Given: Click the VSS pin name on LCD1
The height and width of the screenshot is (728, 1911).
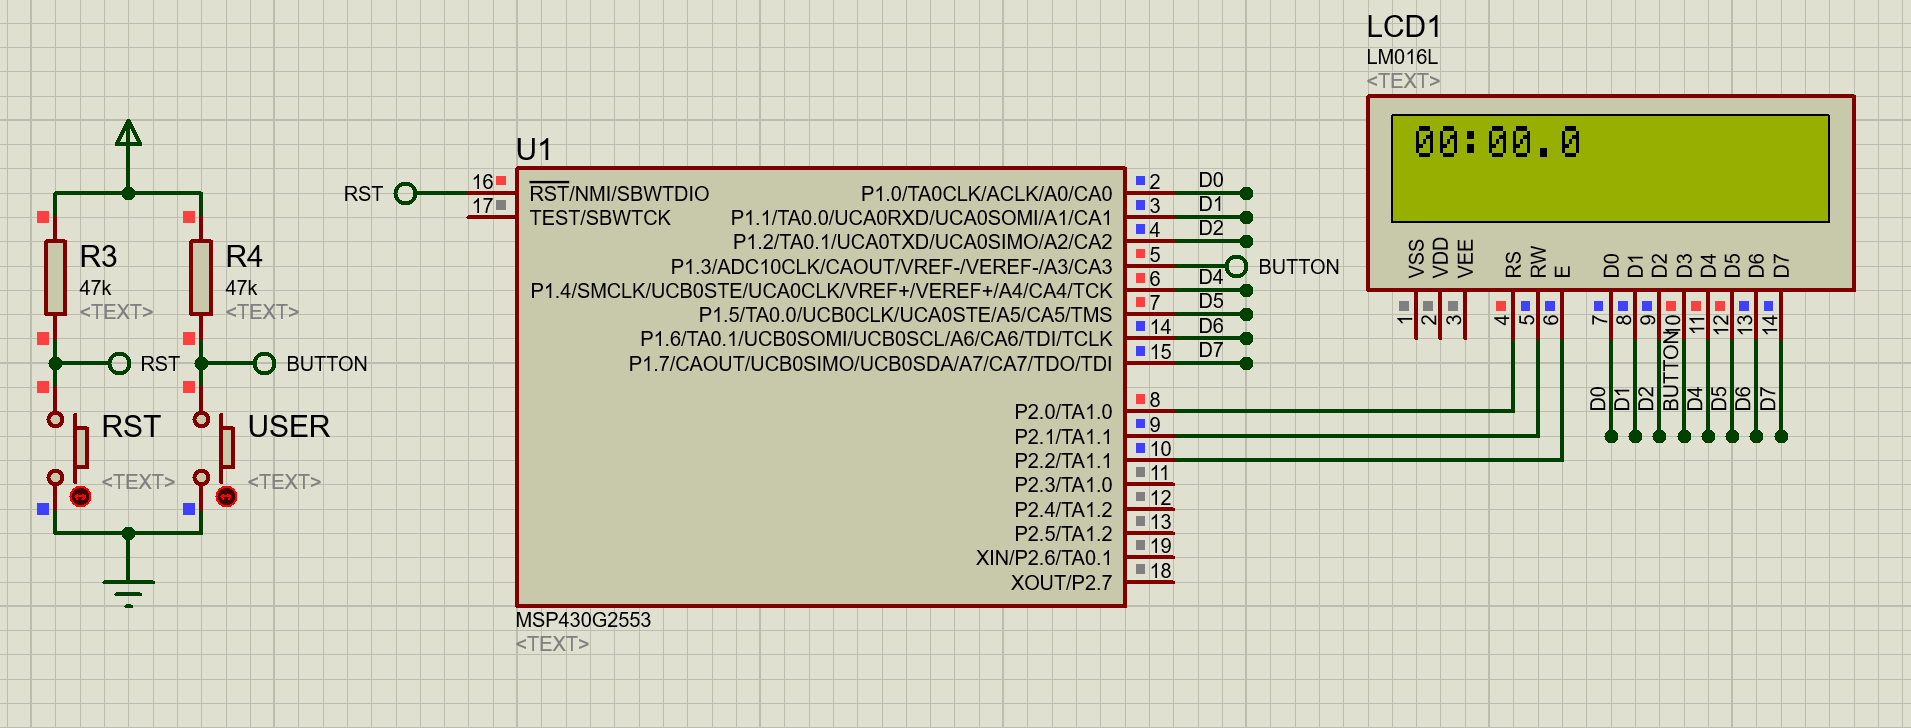Looking at the screenshot, I should click(1417, 258).
